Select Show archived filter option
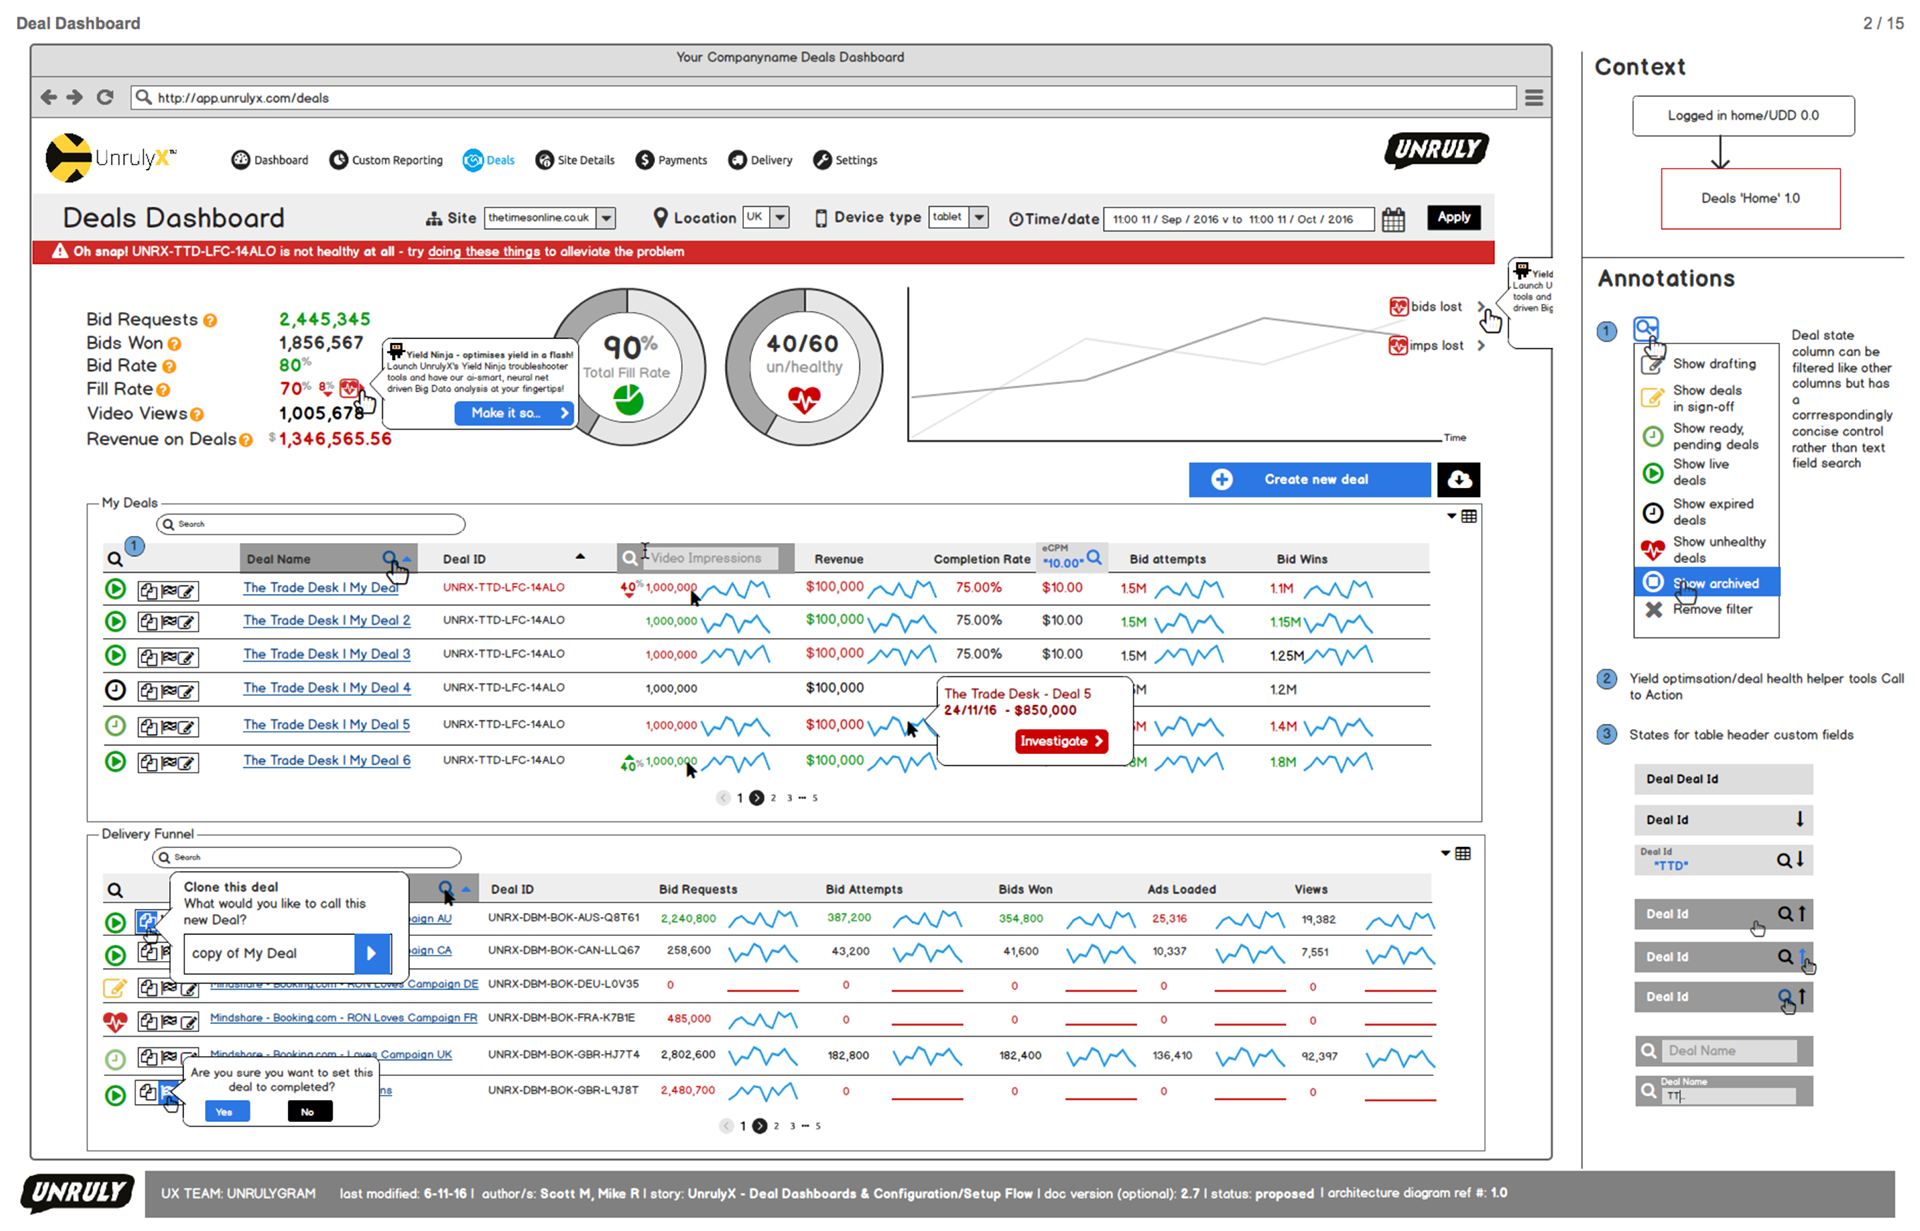The height and width of the screenshot is (1231, 1920). point(1714,583)
